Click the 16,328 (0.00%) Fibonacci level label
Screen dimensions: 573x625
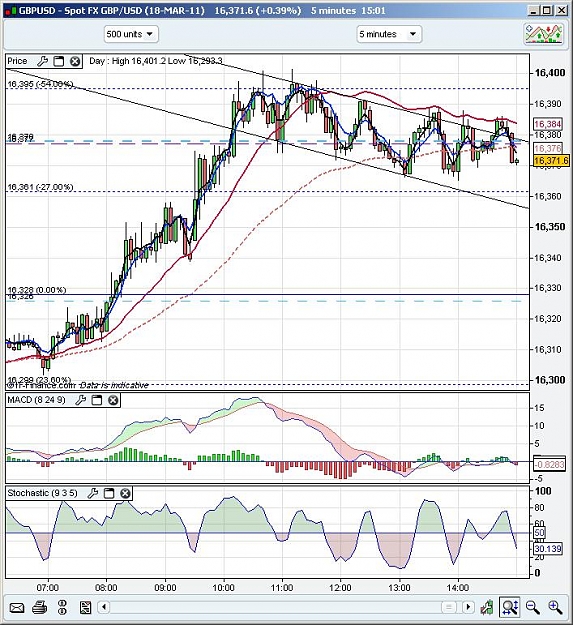point(37,290)
